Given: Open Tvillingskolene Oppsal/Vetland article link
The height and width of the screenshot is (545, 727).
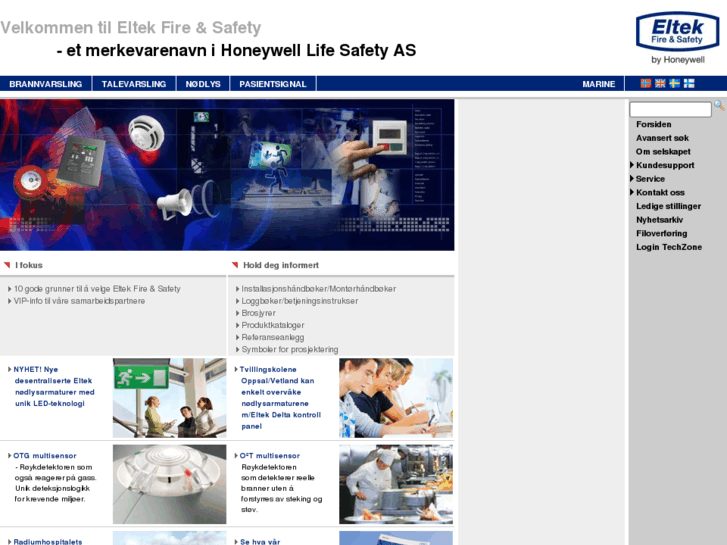Looking at the screenshot, I should click(280, 398).
